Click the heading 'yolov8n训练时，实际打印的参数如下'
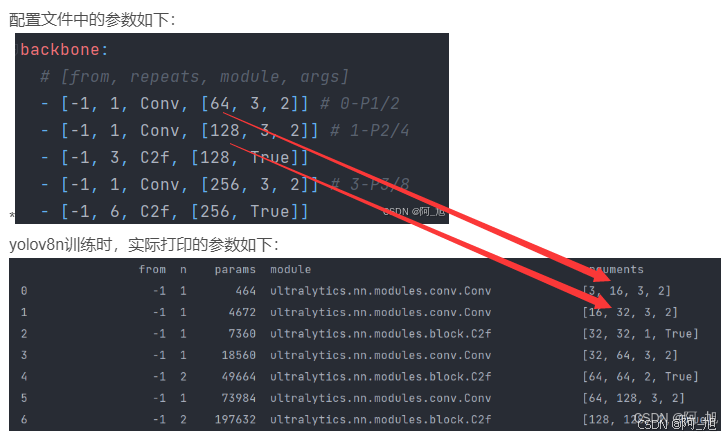Screen dimensions: 728x438 tap(143, 244)
